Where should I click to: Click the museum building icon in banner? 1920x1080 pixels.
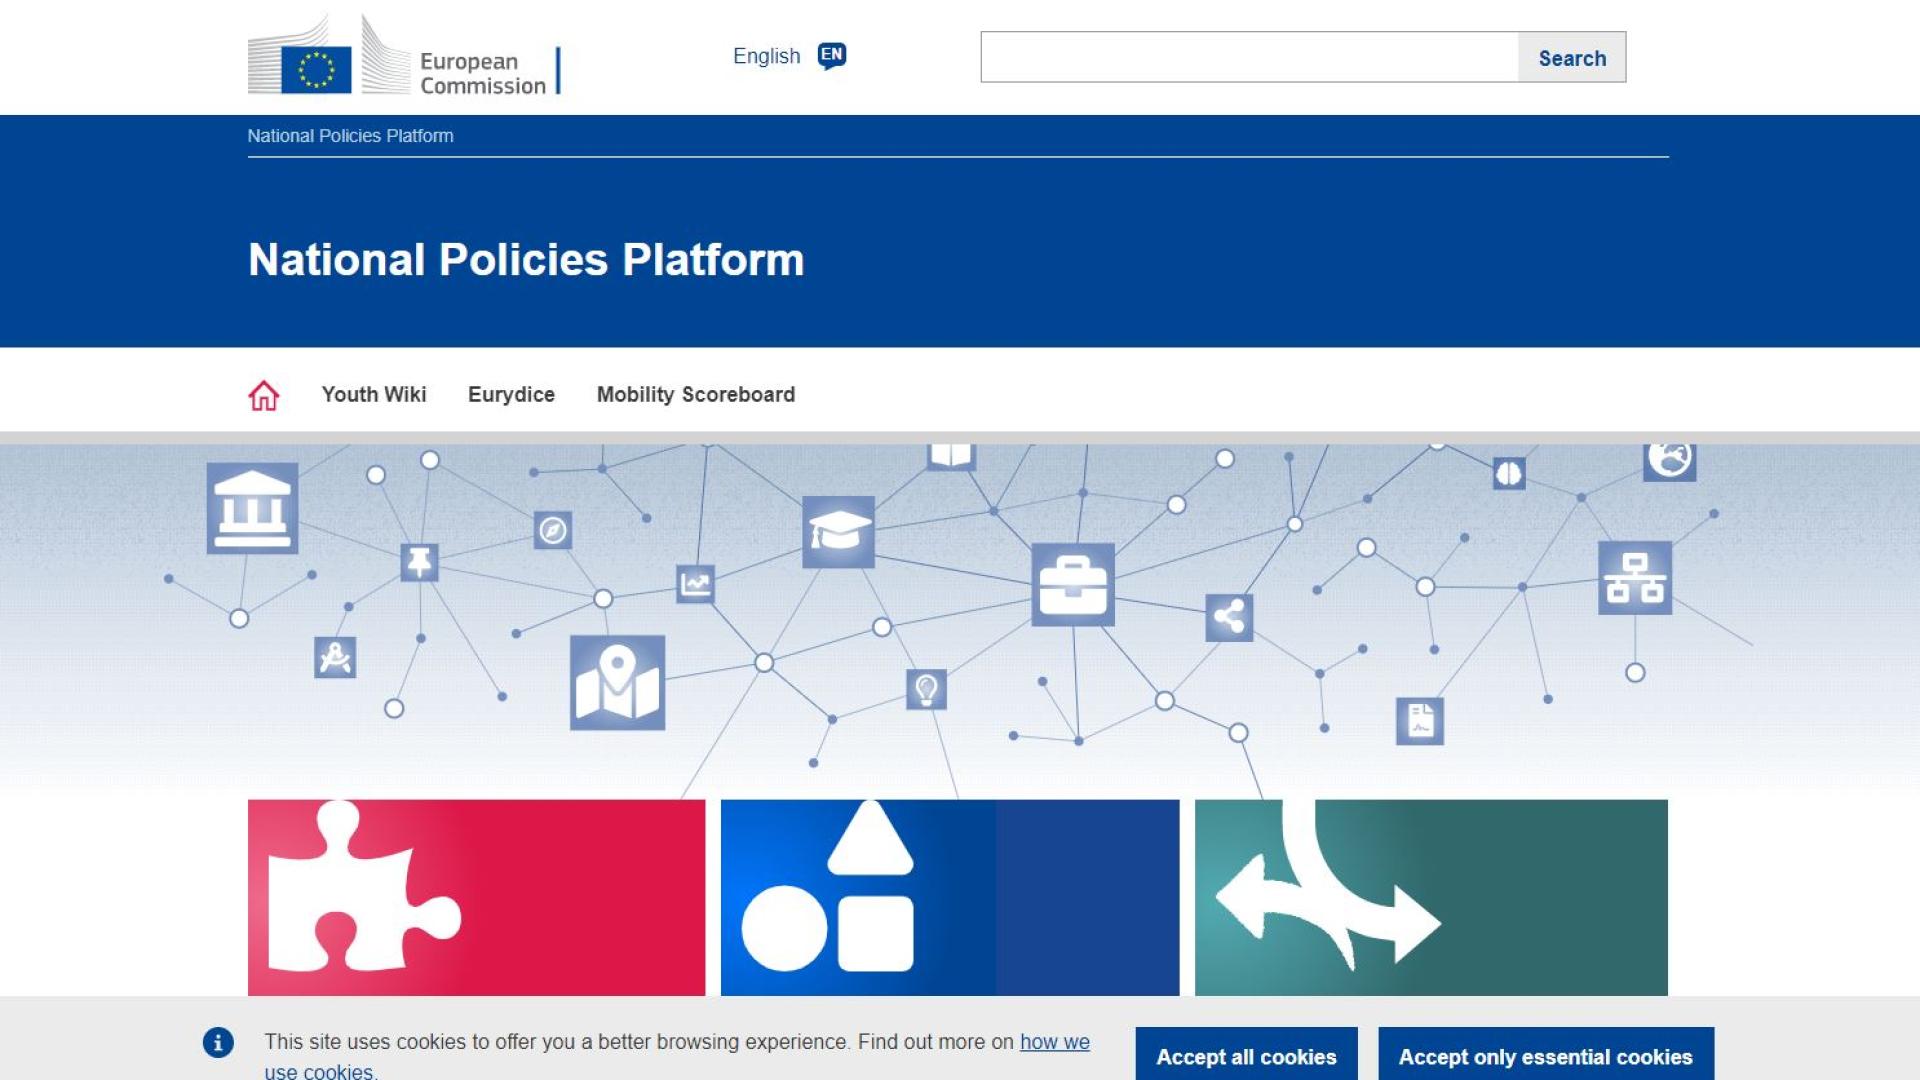click(x=252, y=508)
